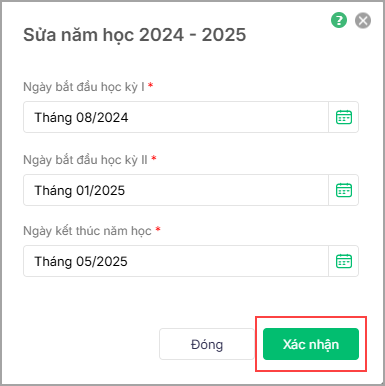Open calendar picker for semester II start date
Image resolution: width=385 pixels, height=386 pixels.
click(x=344, y=190)
